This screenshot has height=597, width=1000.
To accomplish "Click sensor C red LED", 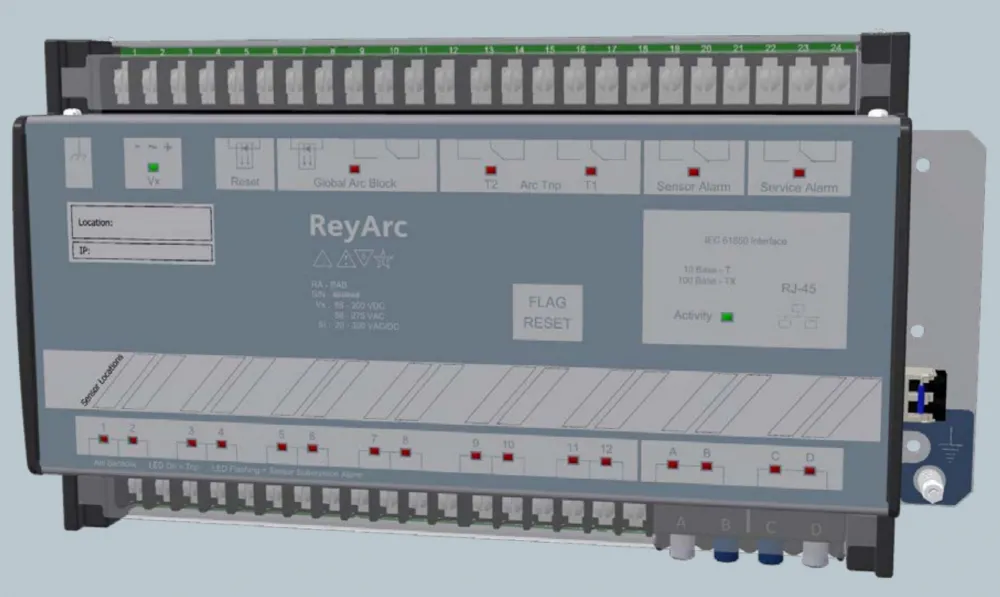I will click(775, 469).
